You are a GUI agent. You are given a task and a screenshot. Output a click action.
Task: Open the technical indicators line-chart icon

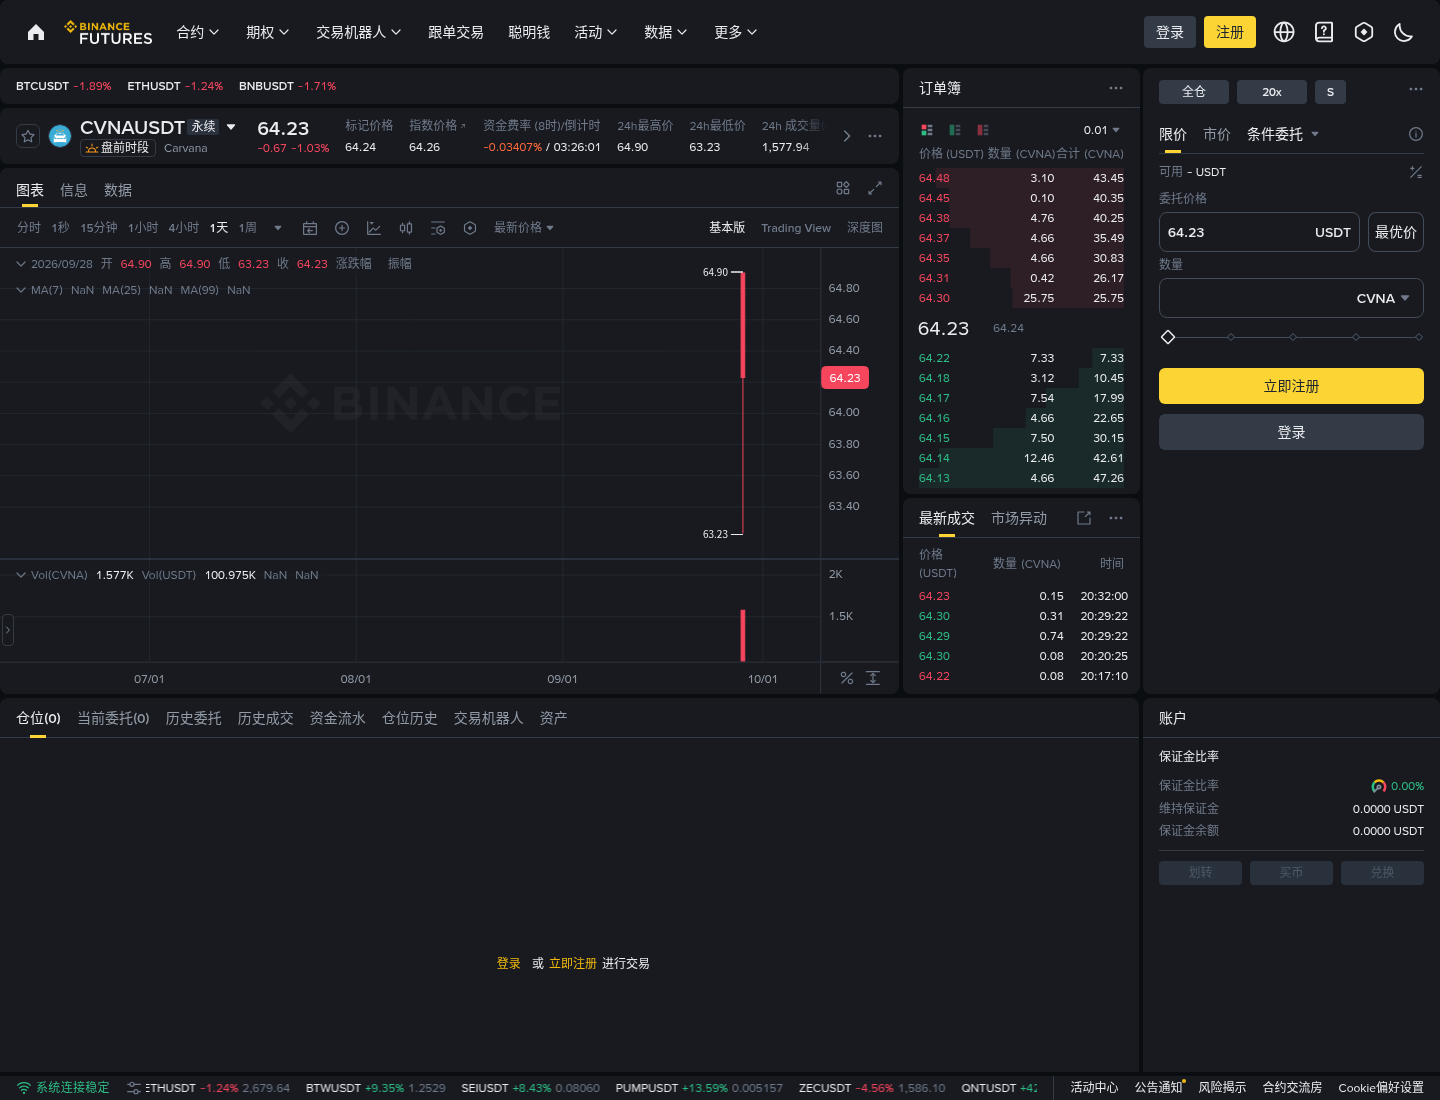(374, 228)
